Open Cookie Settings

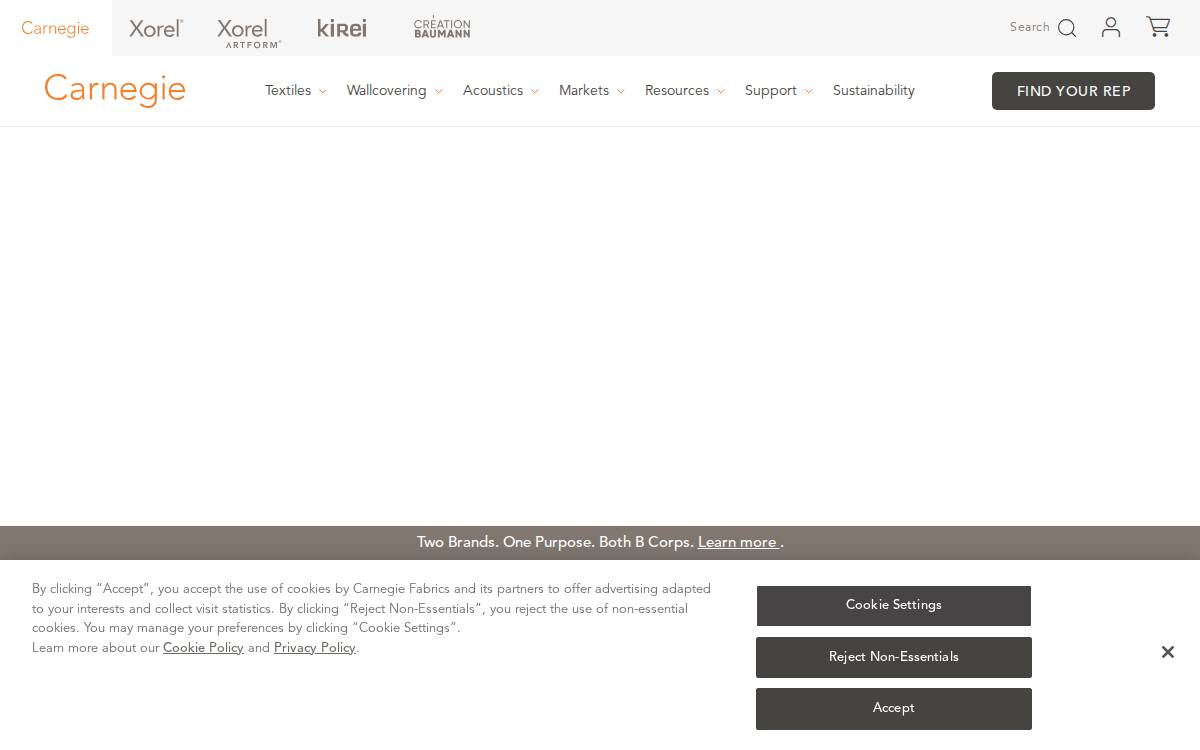click(x=894, y=605)
